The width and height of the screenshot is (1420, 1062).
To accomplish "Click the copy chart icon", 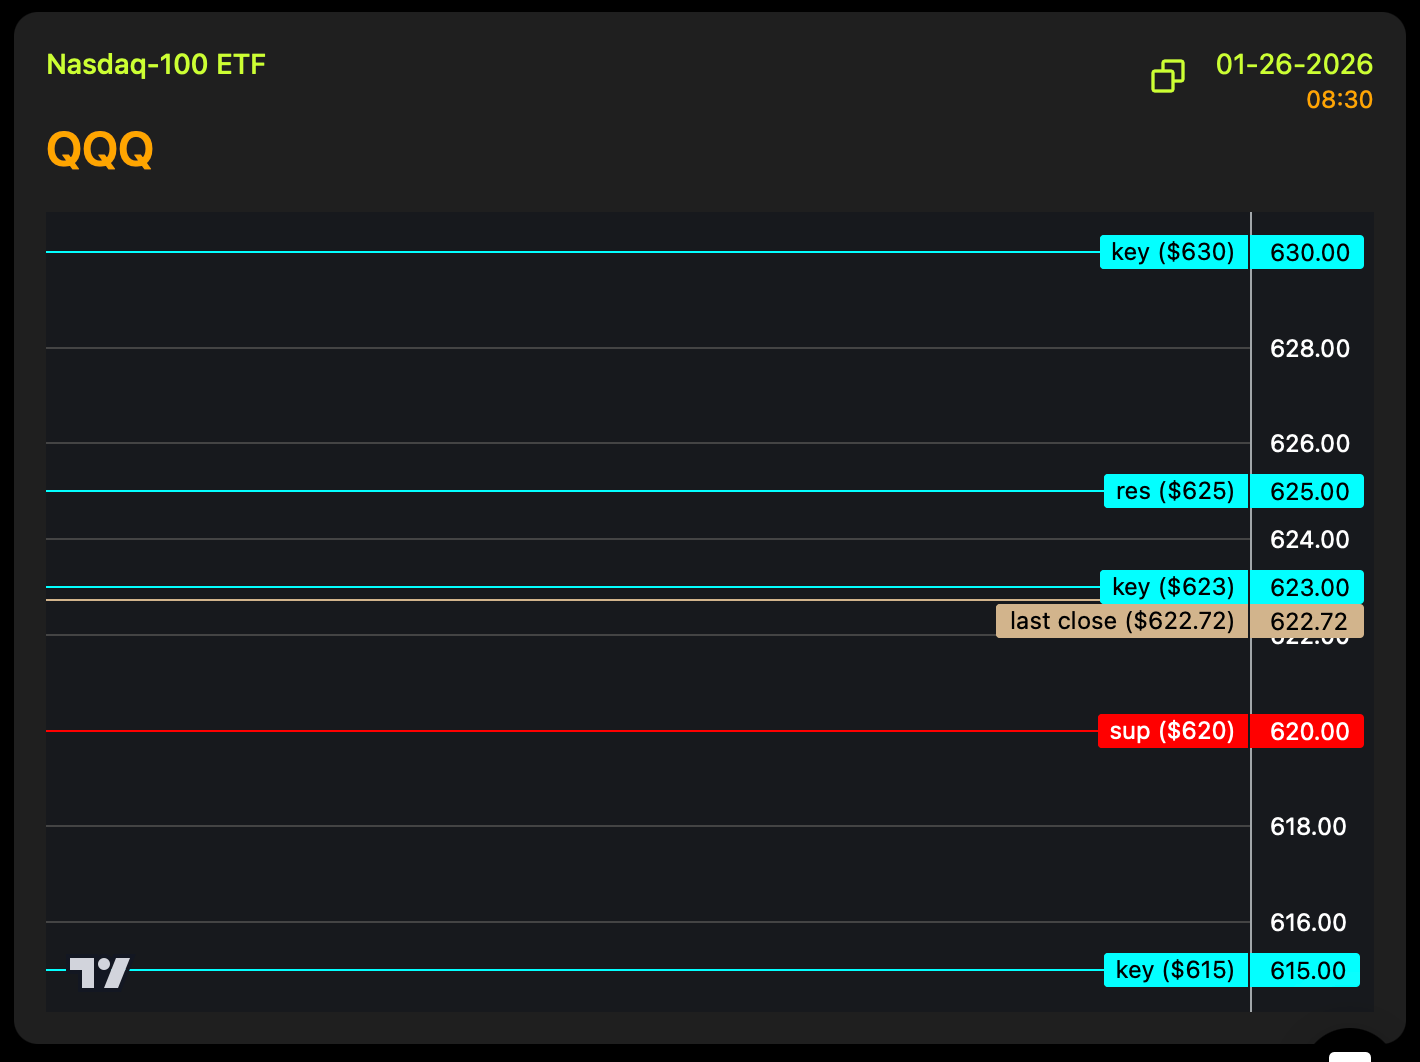I will [x=1167, y=76].
